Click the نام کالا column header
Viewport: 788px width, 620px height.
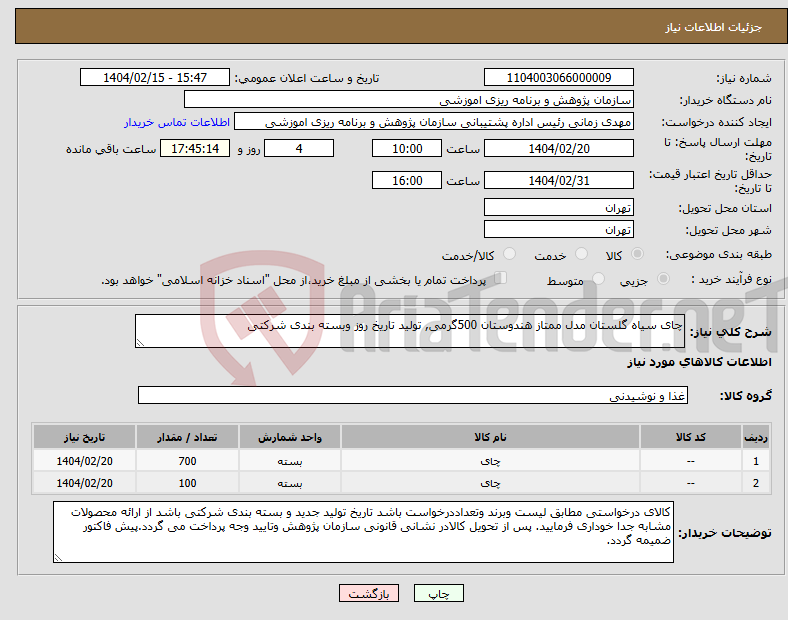click(490, 437)
